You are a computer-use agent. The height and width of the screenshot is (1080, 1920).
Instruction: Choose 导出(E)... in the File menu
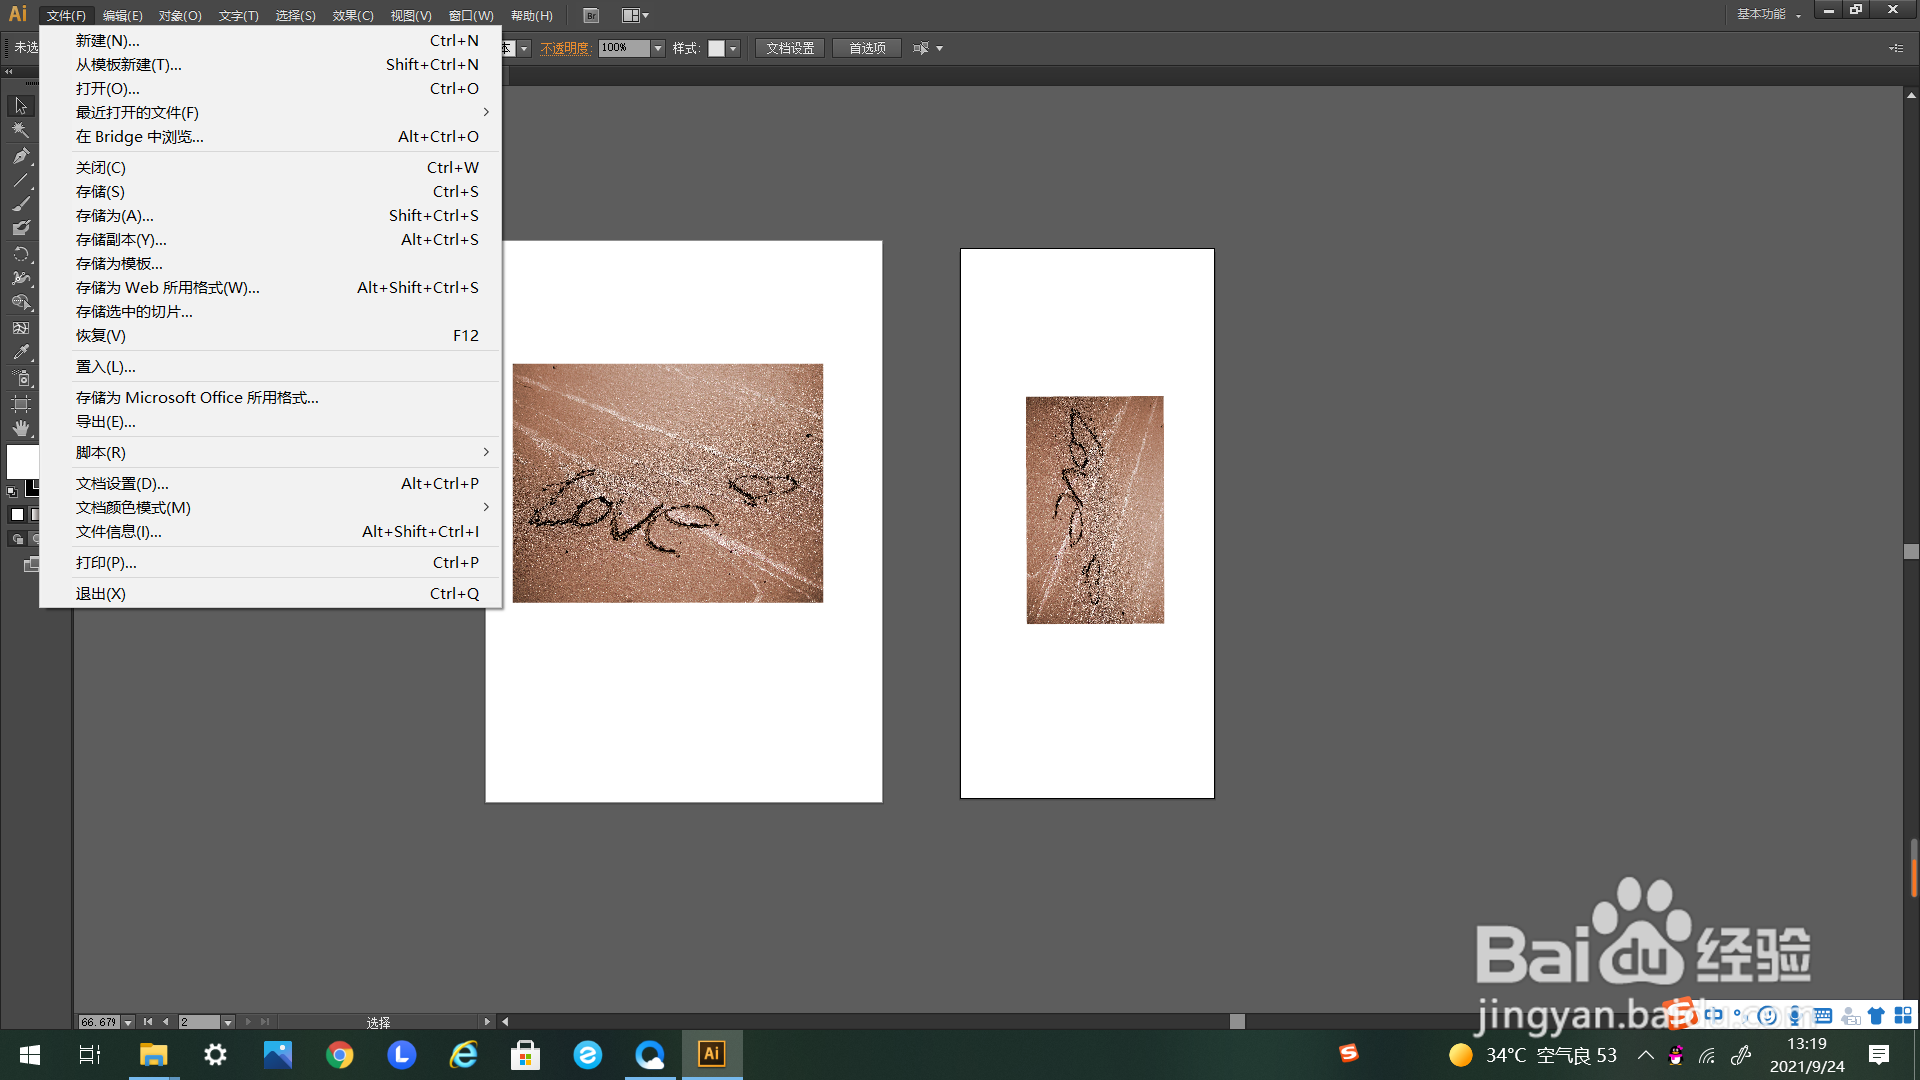[x=106, y=422]
